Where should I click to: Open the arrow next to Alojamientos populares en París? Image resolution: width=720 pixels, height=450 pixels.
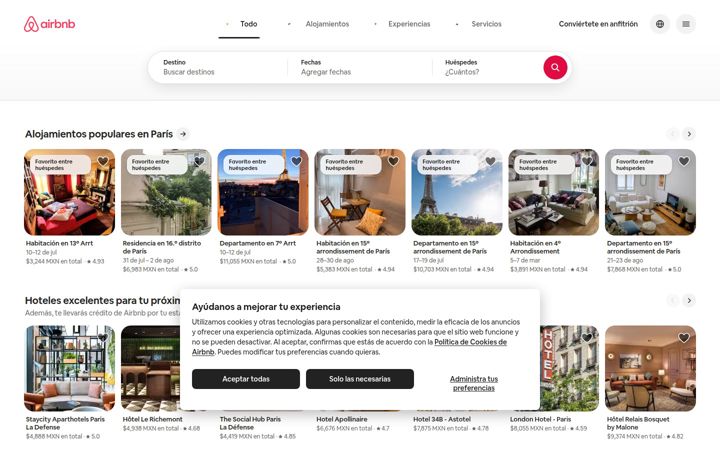(183, 134)
